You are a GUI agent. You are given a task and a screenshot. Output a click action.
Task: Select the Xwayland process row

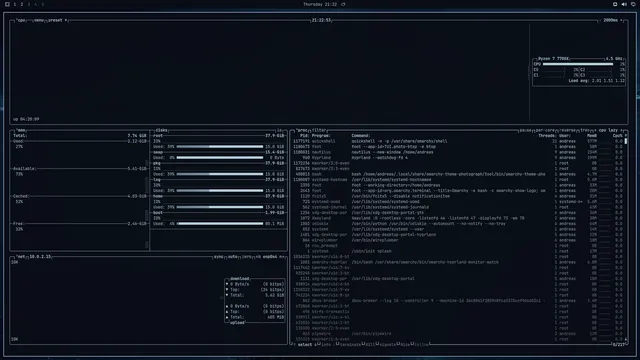coord(457,218)
